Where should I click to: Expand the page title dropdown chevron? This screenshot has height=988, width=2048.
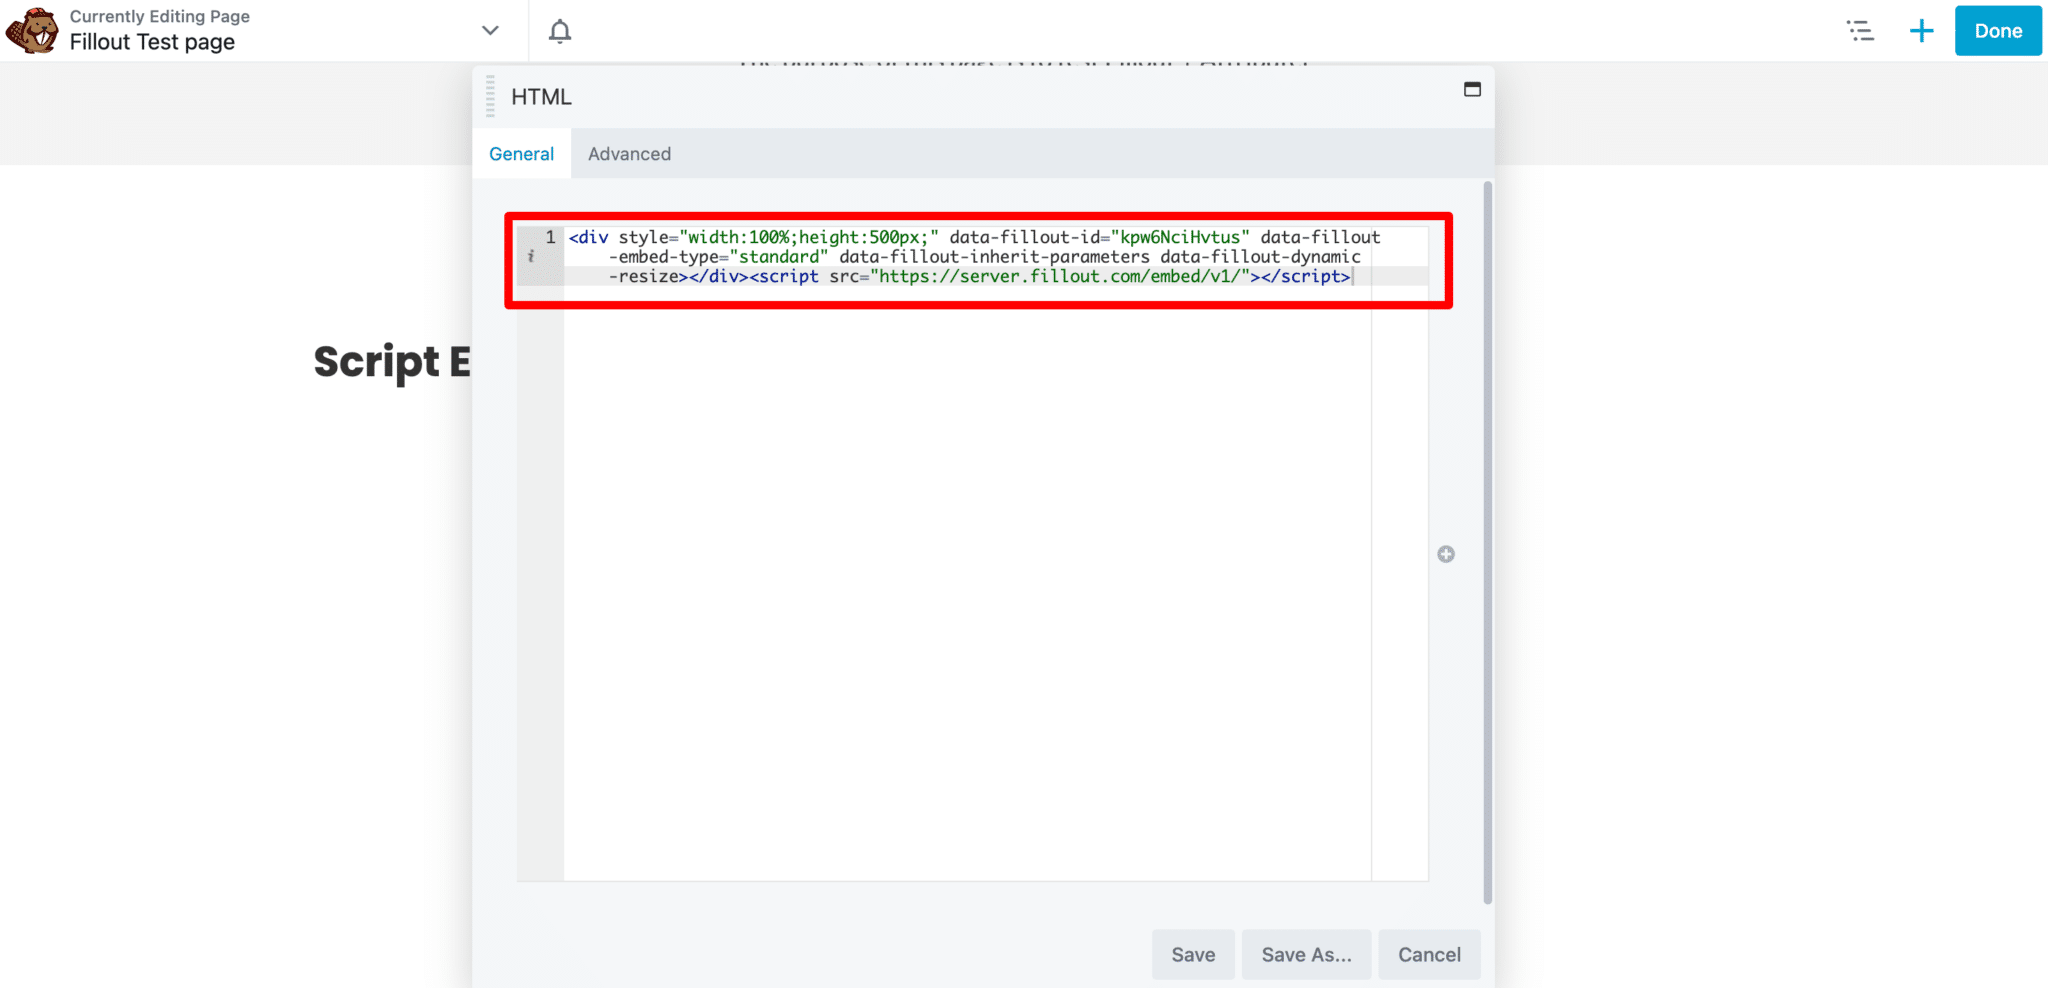tap(490, 30)
